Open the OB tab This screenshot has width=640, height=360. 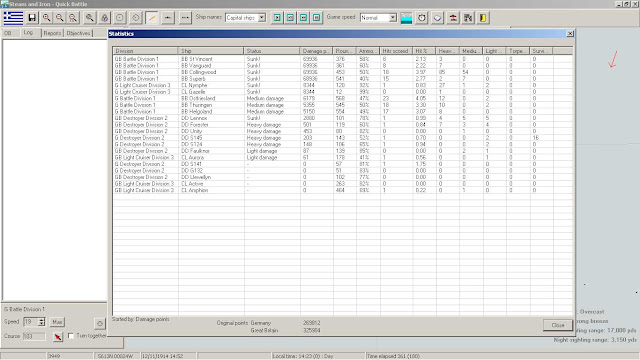8,33
